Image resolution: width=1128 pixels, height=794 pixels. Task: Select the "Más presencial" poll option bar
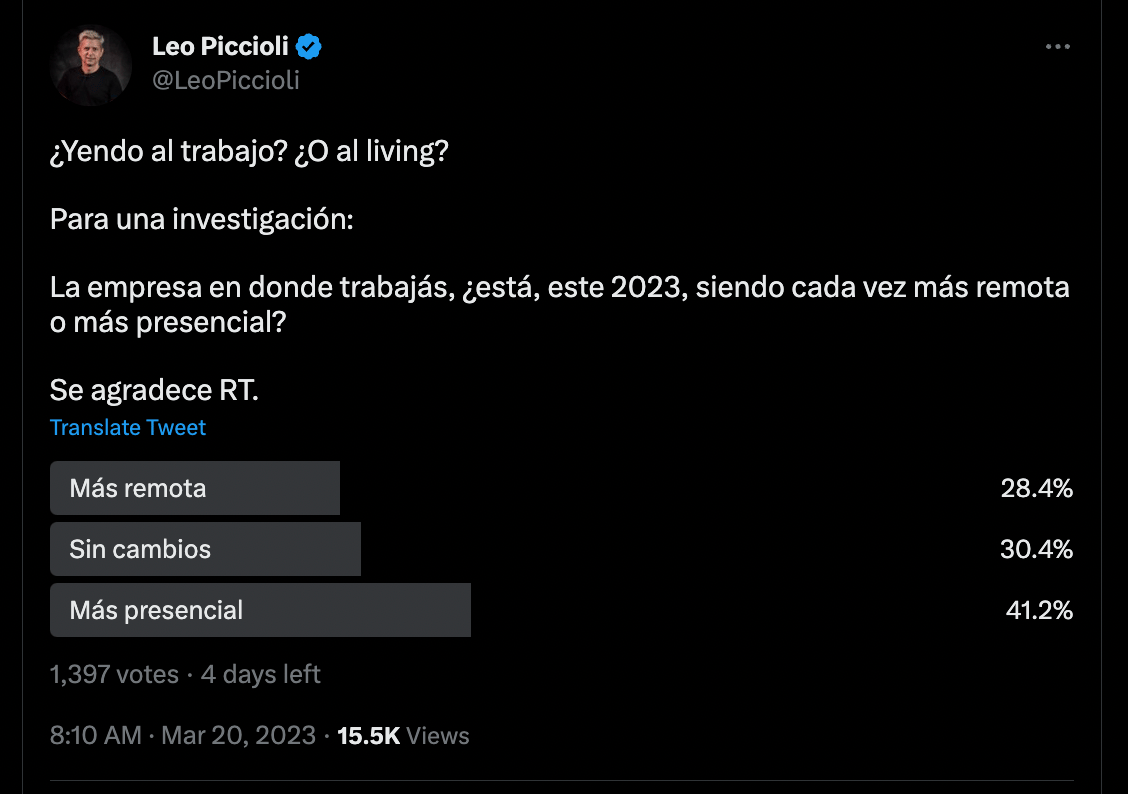coord(260,610)
